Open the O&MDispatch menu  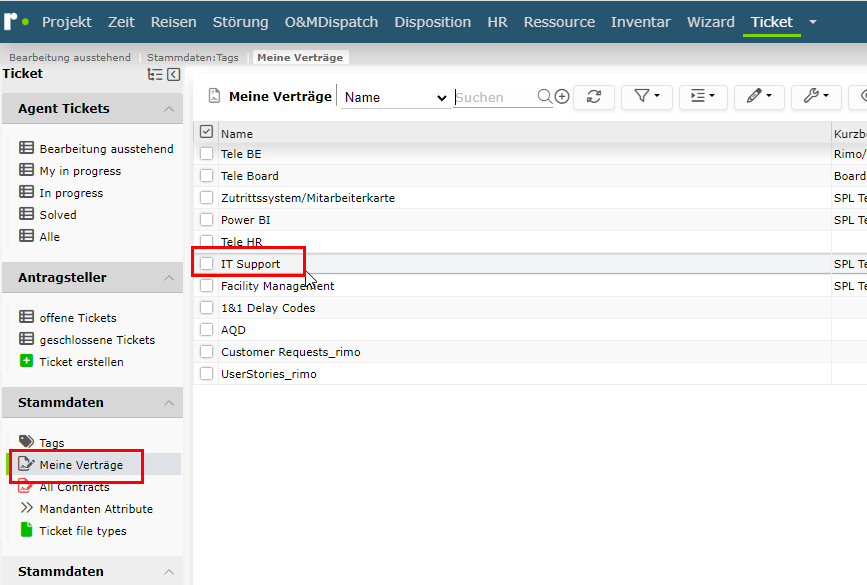click(x=331, y=22)
